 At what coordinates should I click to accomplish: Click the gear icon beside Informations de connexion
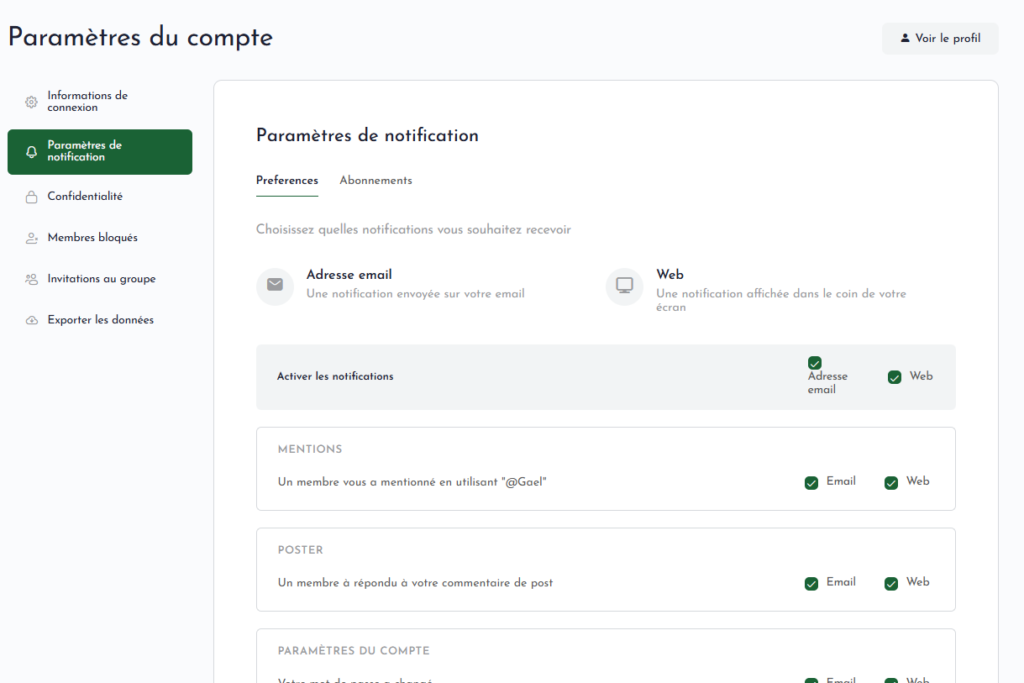pyautogui.click(x=31, y=102)
